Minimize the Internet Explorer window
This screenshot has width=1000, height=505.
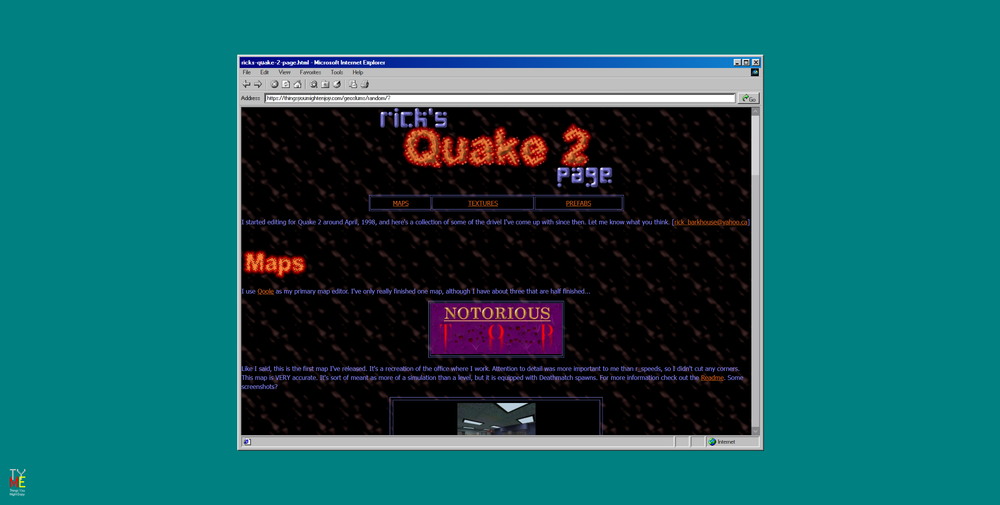(737, 62)
